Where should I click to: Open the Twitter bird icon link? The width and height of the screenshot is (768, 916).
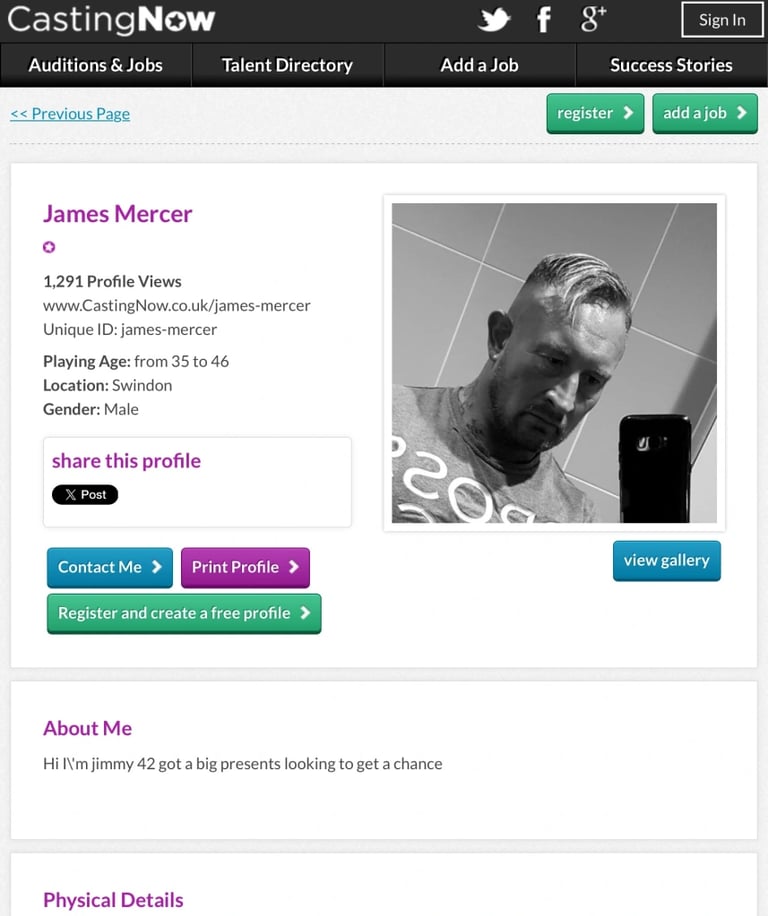point(494,19)
